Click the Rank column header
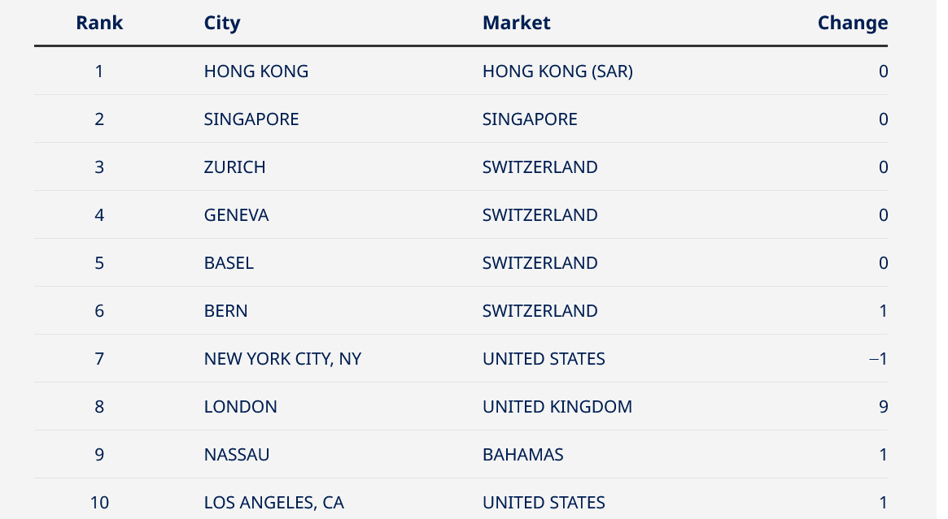The width and height of the screenshot is (948, 519). 99,23
